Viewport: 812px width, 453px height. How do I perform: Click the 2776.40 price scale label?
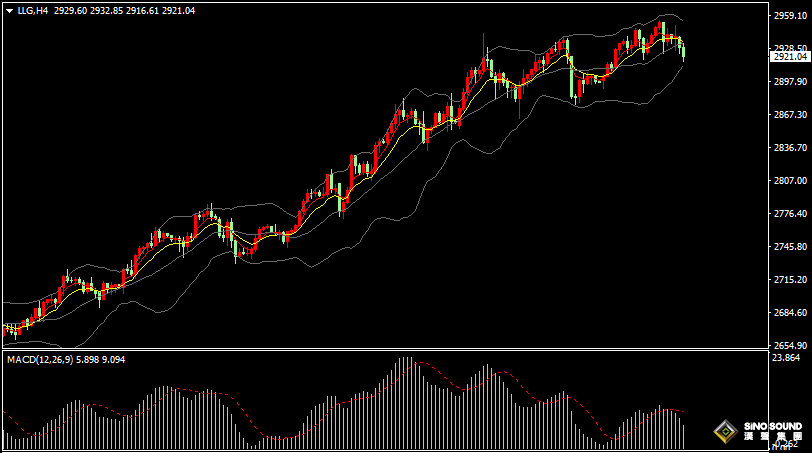790,213
